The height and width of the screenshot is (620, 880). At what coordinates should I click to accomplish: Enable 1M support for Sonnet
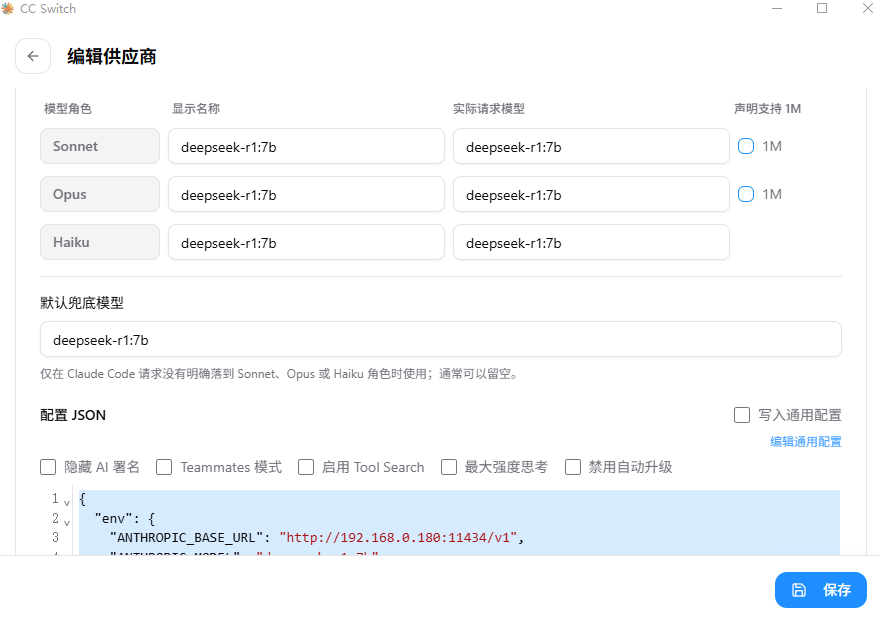coord(746,146)
